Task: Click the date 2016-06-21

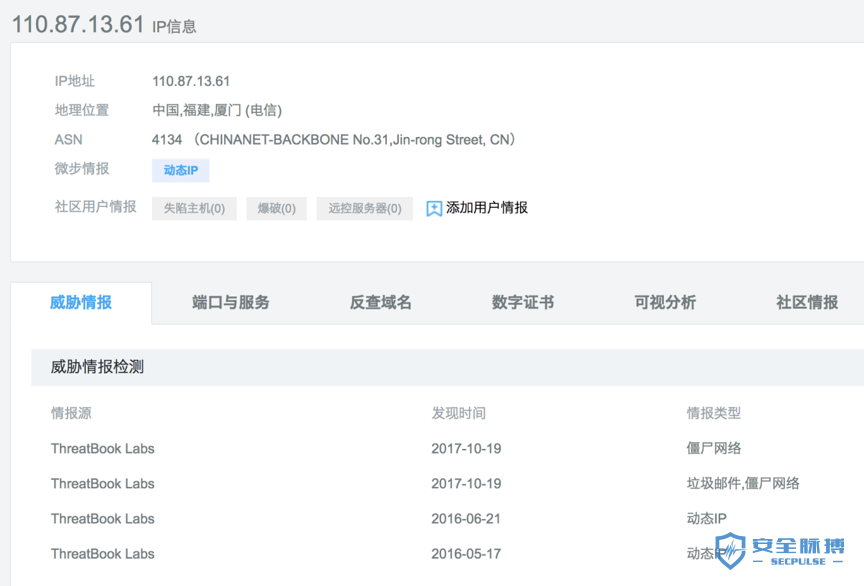Action: 466,519
